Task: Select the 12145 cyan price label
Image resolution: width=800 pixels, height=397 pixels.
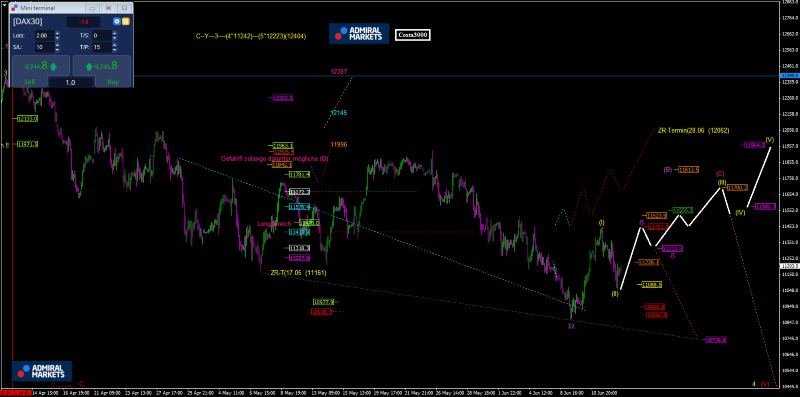Action: pyautogui.click(x=338, y=112)
